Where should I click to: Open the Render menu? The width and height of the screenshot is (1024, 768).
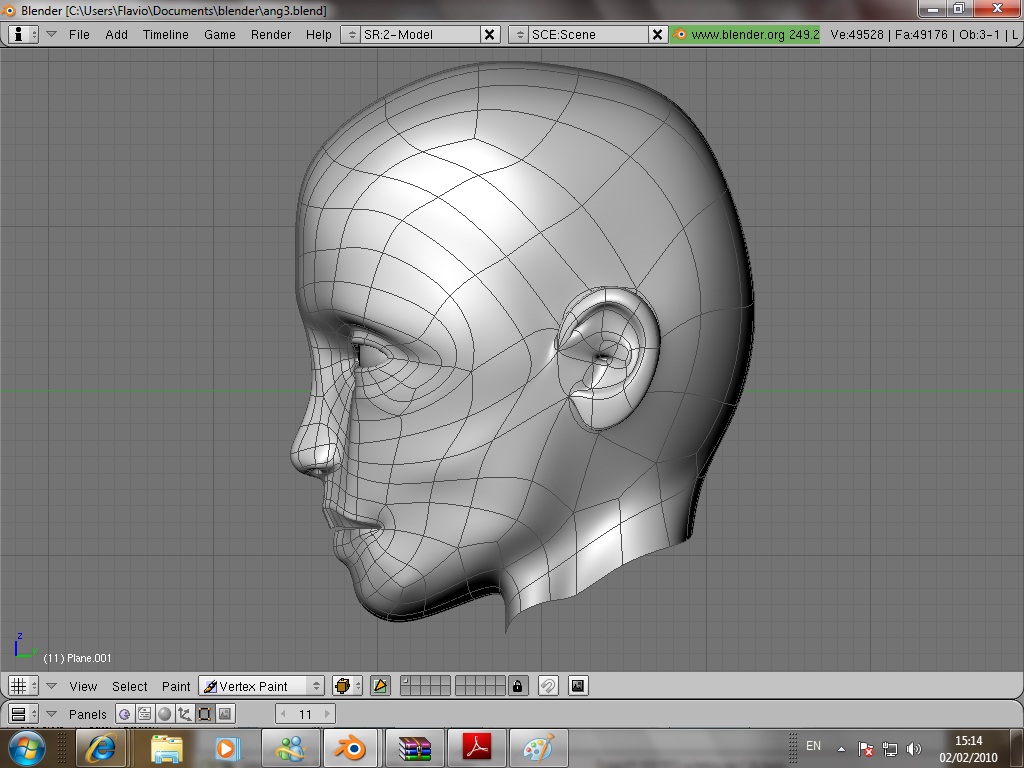click(270, 34)
